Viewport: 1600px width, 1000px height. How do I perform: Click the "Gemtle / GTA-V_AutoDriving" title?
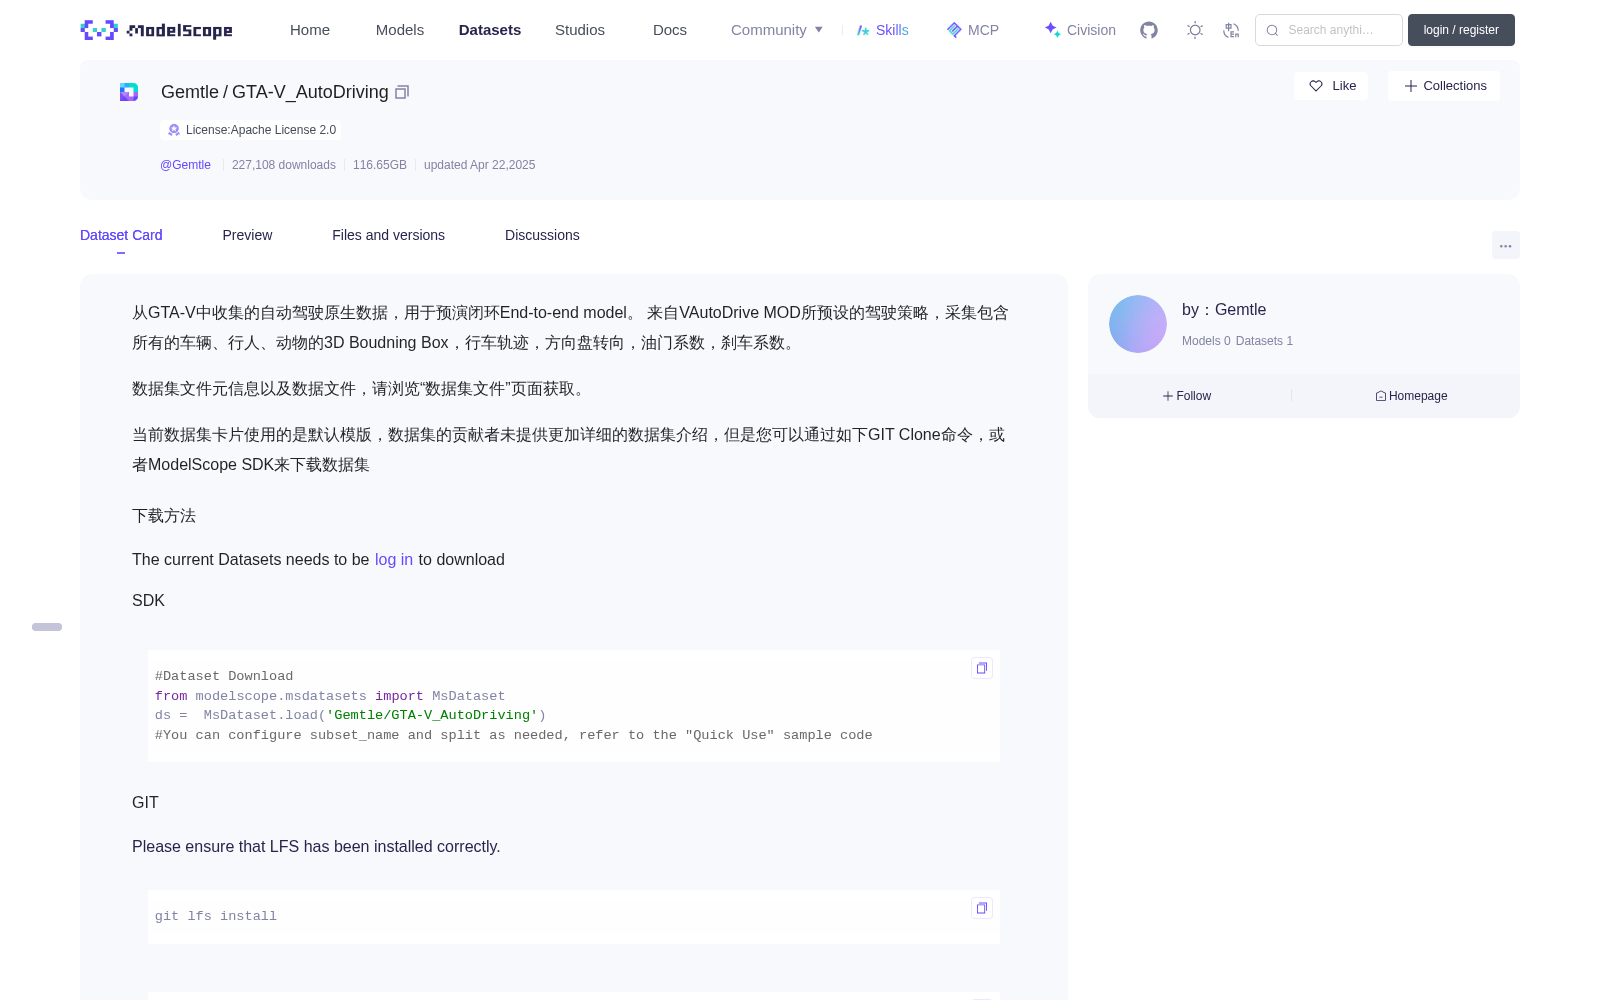pyautogui.click(x=275, y=92)
